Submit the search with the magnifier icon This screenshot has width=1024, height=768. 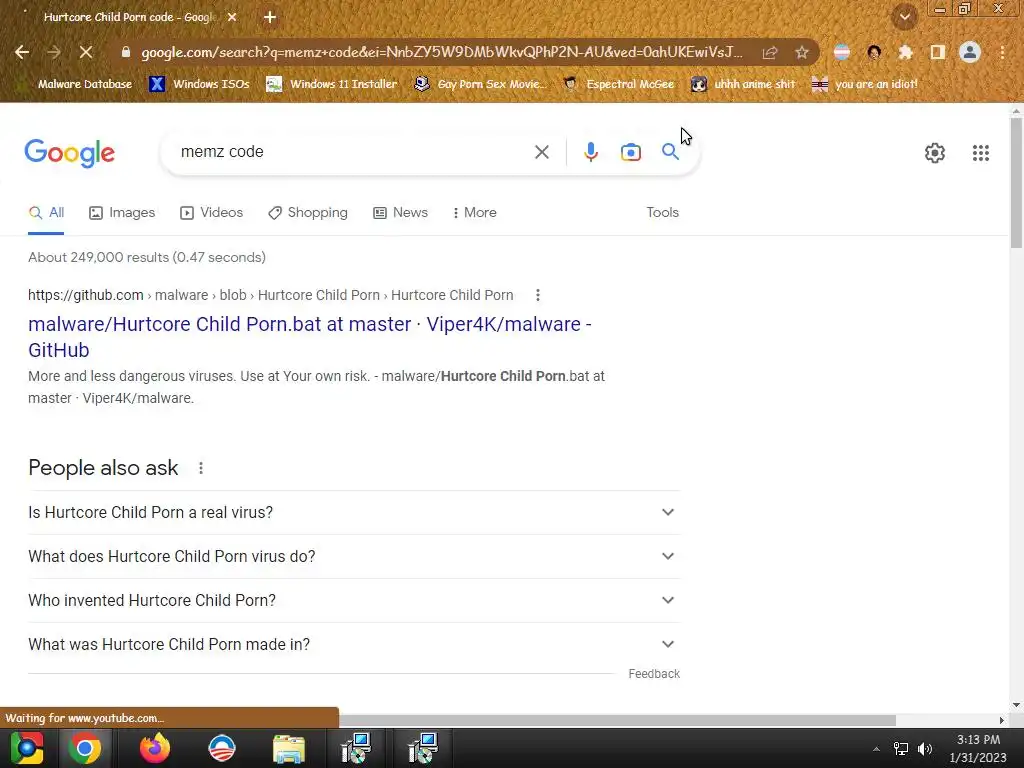670,152
